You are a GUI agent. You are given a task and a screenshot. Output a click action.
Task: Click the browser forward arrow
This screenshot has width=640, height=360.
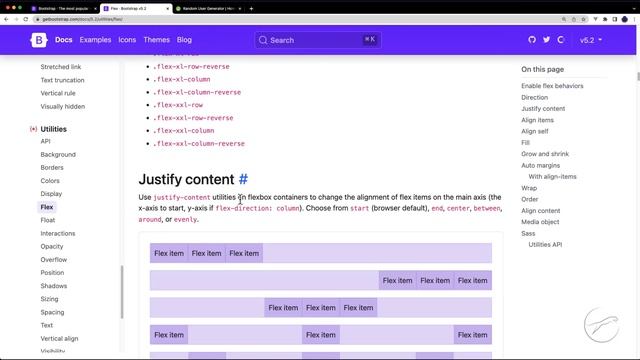click(16, 19)
